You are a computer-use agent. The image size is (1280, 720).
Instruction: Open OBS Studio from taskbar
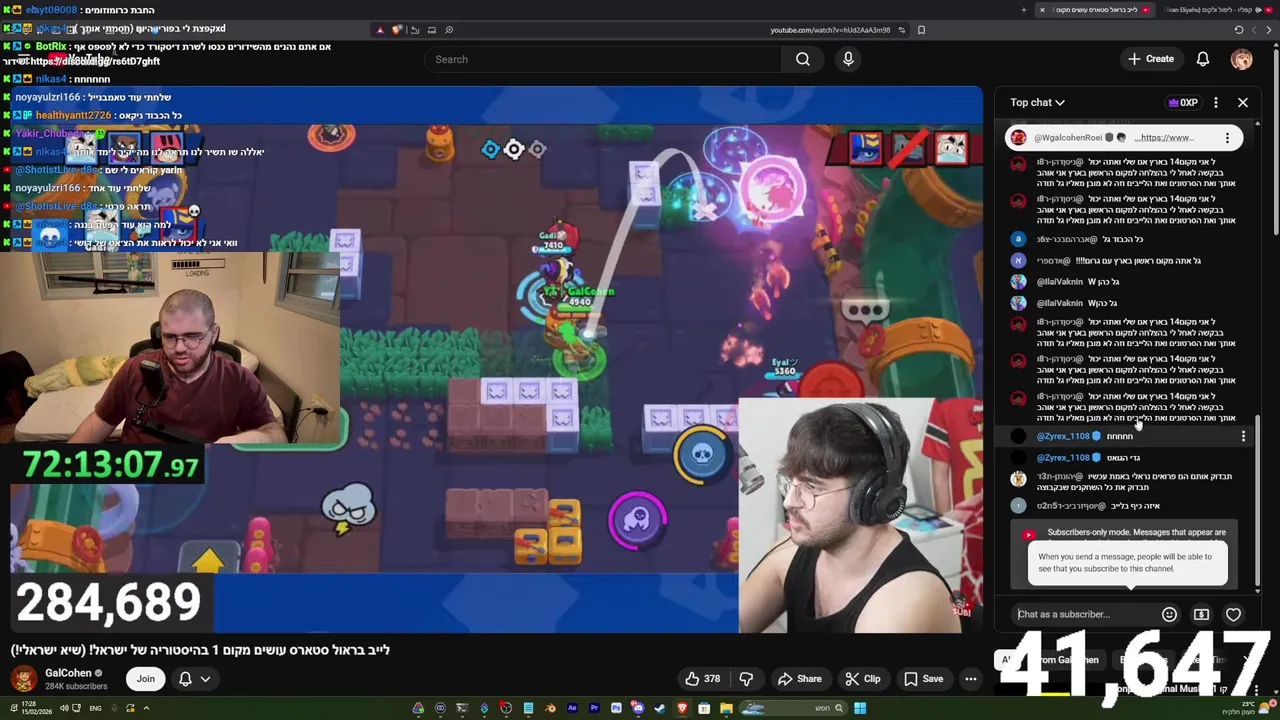(506, 708)
